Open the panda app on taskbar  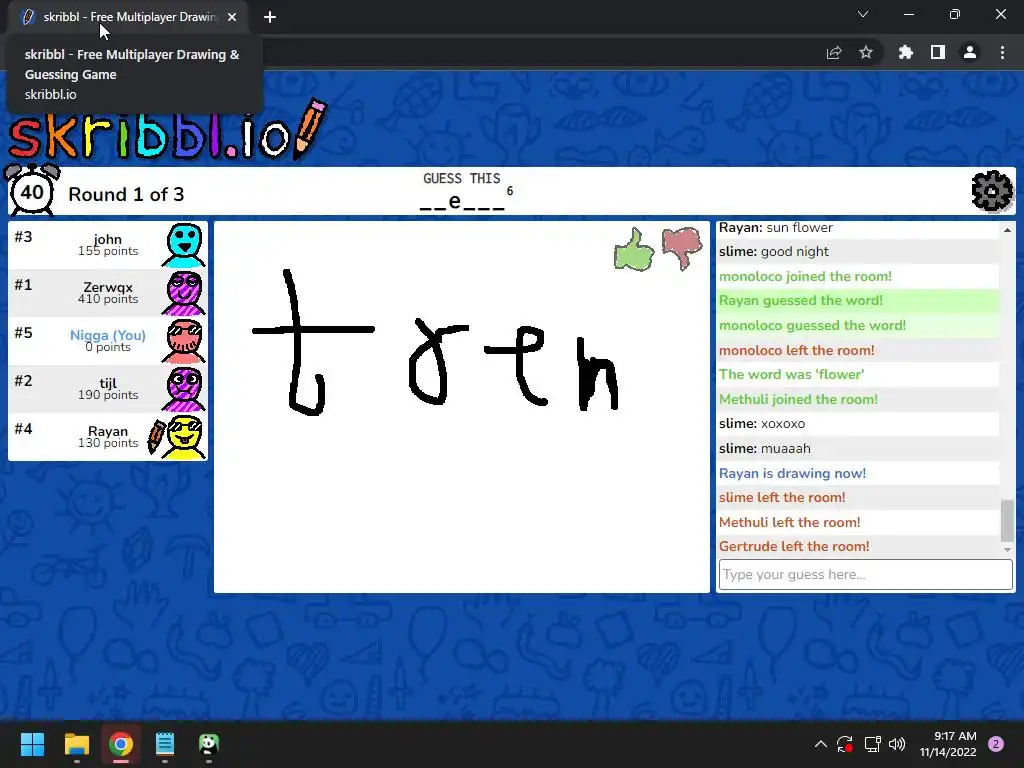[x=208, y=744]
